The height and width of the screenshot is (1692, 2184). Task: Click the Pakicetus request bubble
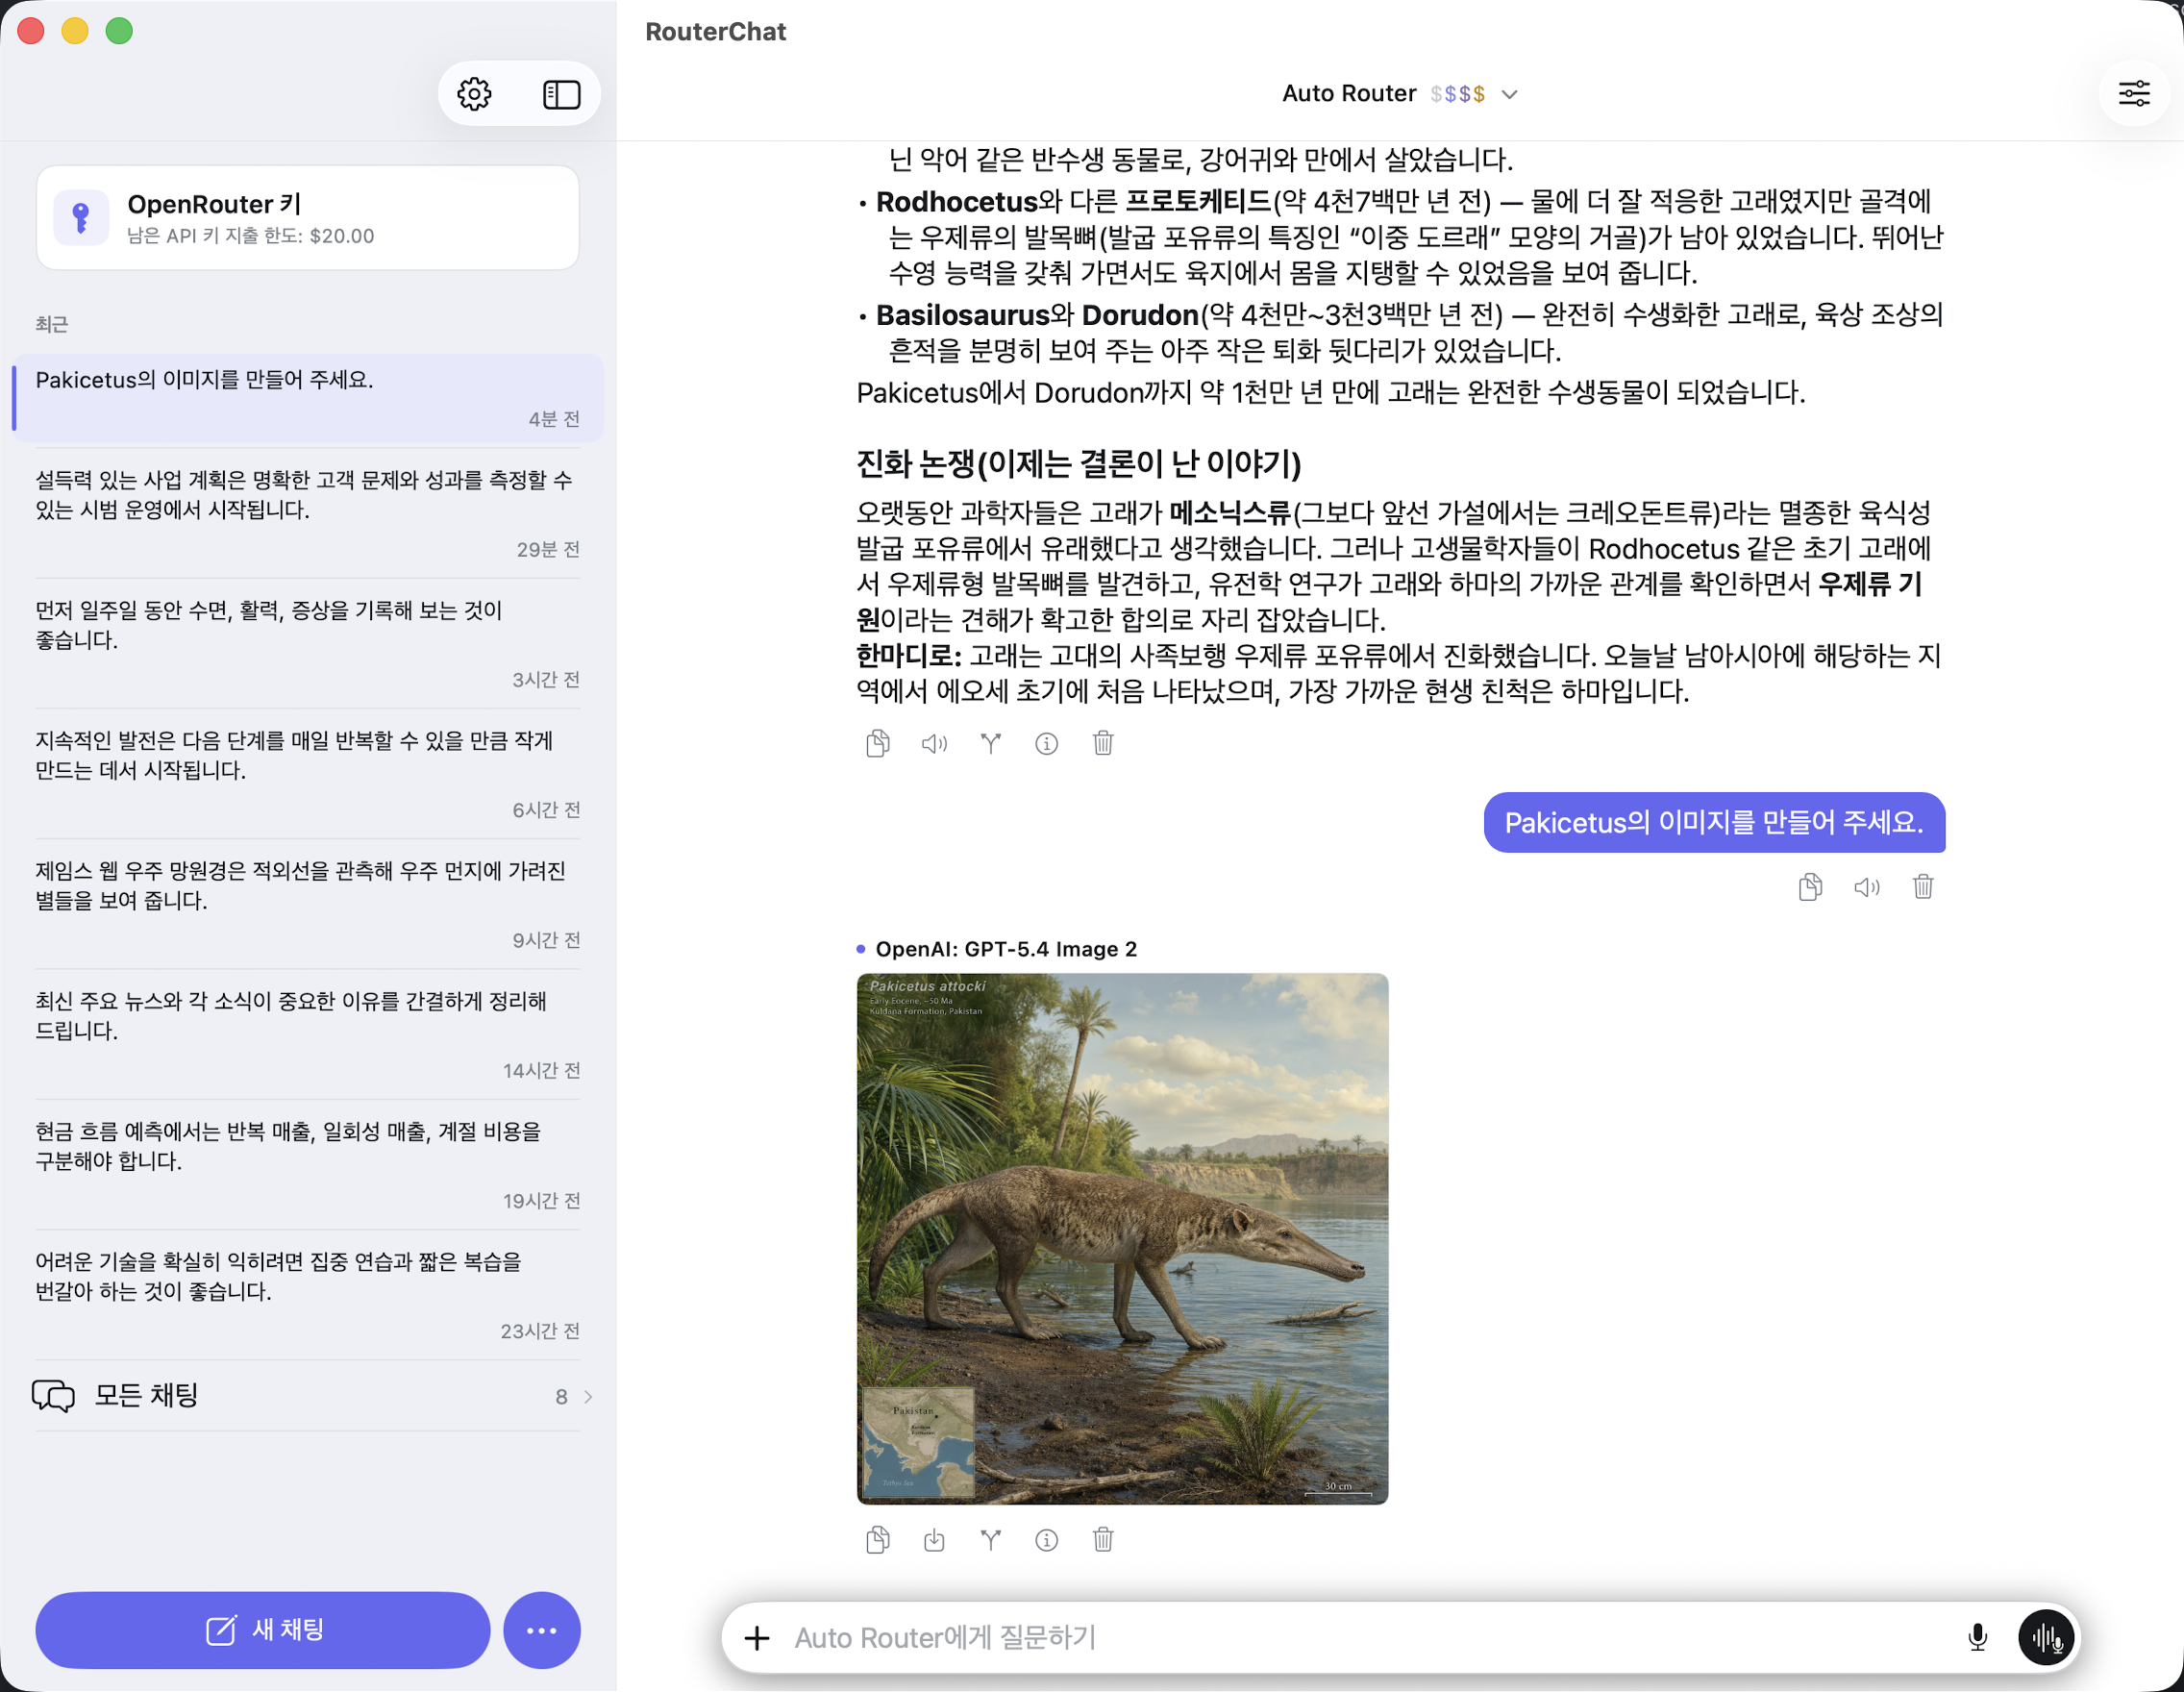point(1714,822)
